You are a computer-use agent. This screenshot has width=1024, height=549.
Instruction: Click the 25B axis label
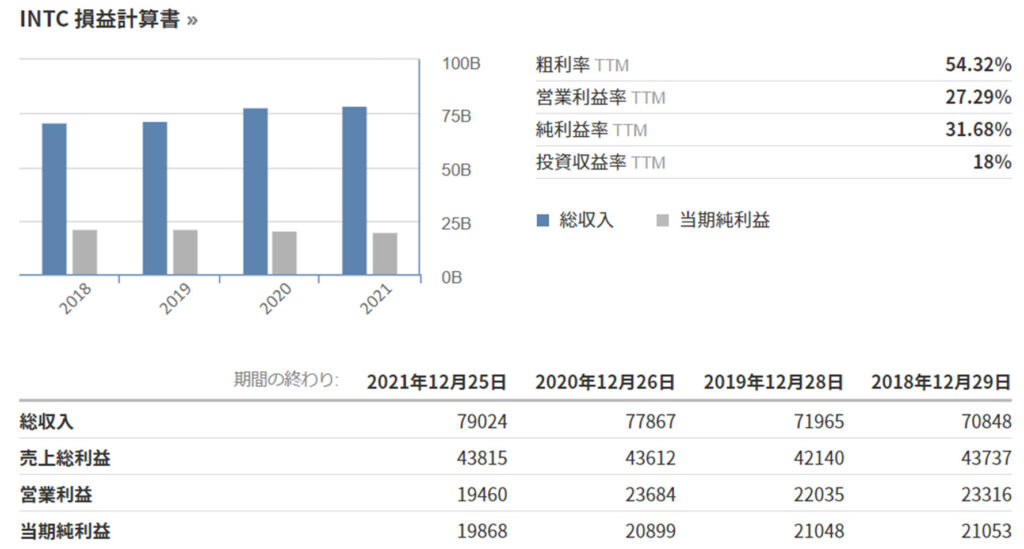456,223
